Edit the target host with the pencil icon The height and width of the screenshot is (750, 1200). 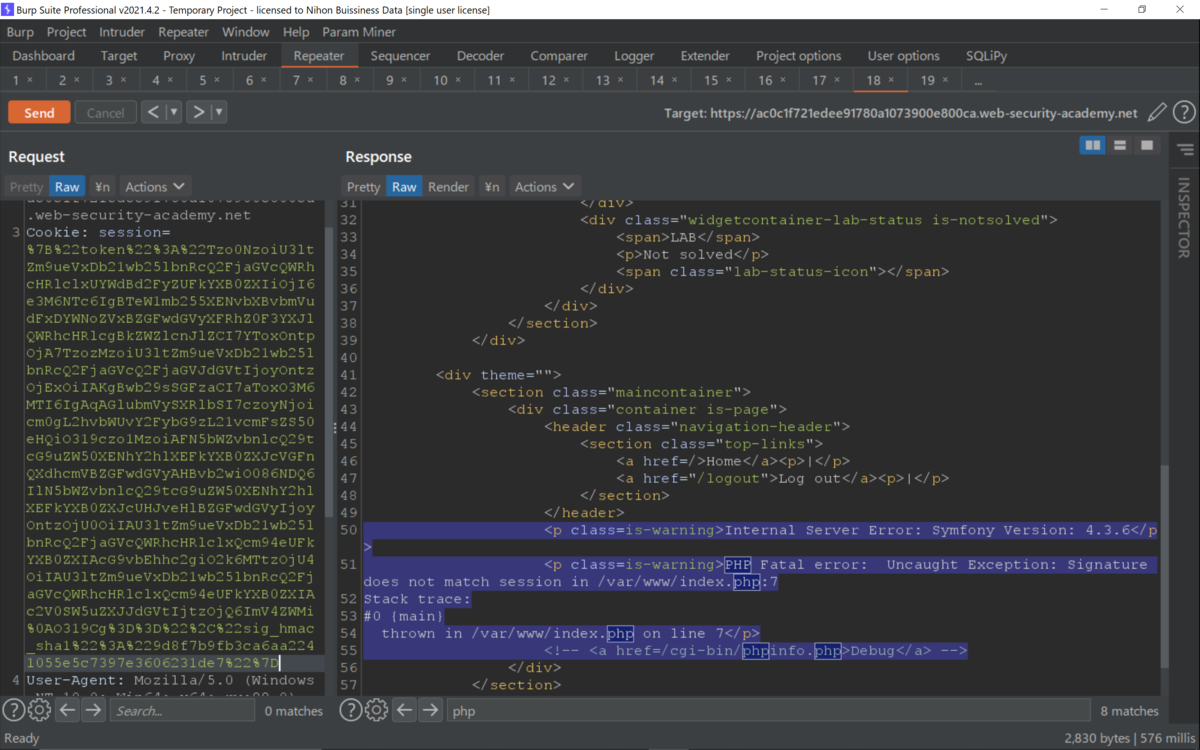click(x=1157, y=113)
